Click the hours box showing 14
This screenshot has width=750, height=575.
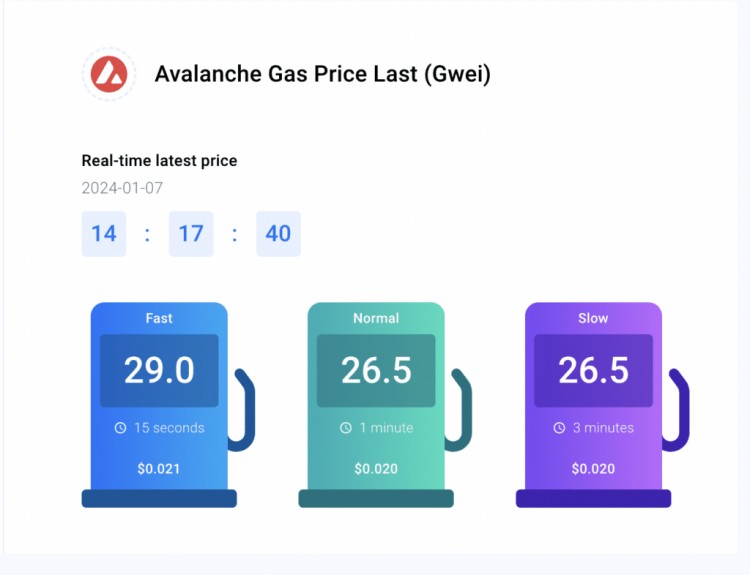[104, 234]
